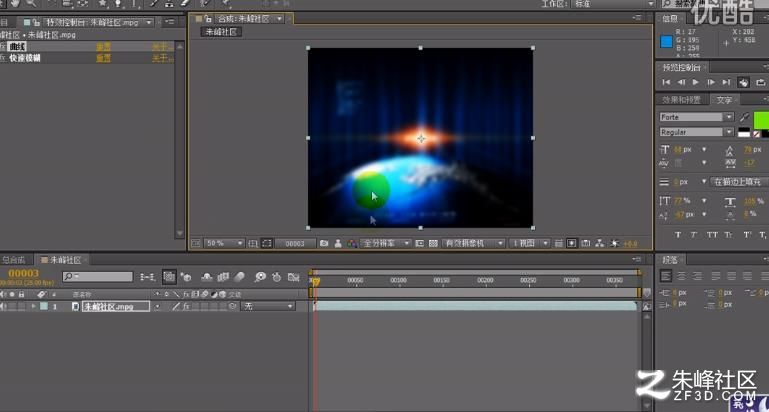Image resolution: width=769 pixels, height=412 pixels.
Task: Open the 无 parent dropdown for layer 1
Action: (269, 306)
